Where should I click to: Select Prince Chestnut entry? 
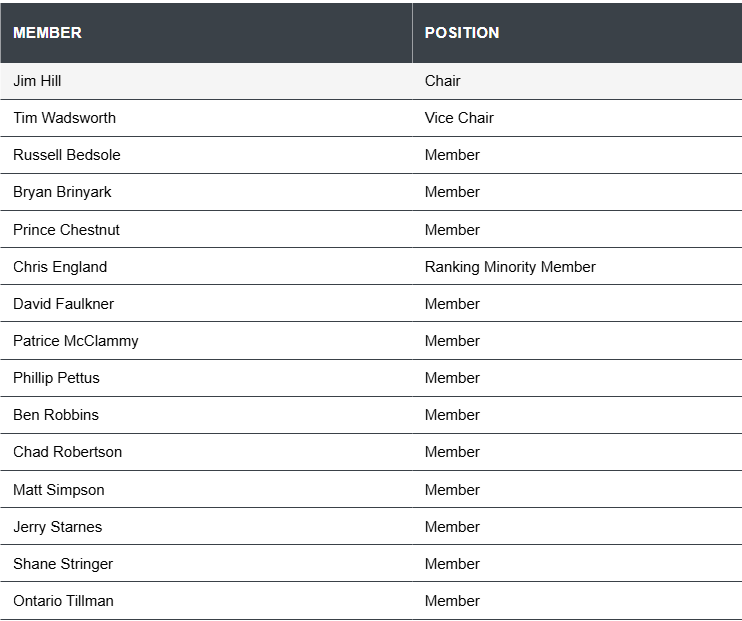(66, 230)
